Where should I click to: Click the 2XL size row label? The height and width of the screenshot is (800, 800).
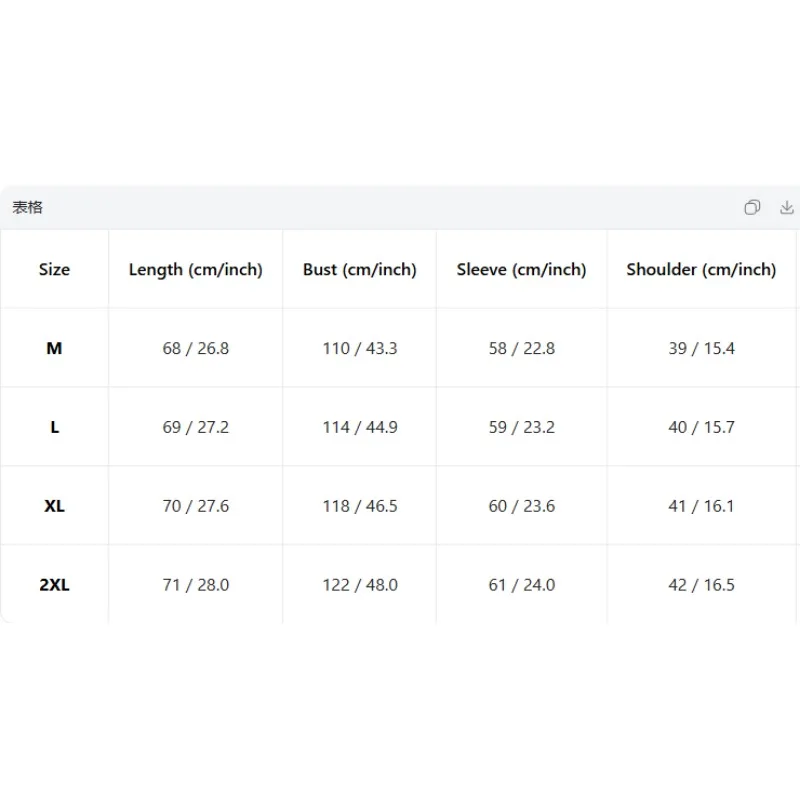tap(54, 585)
